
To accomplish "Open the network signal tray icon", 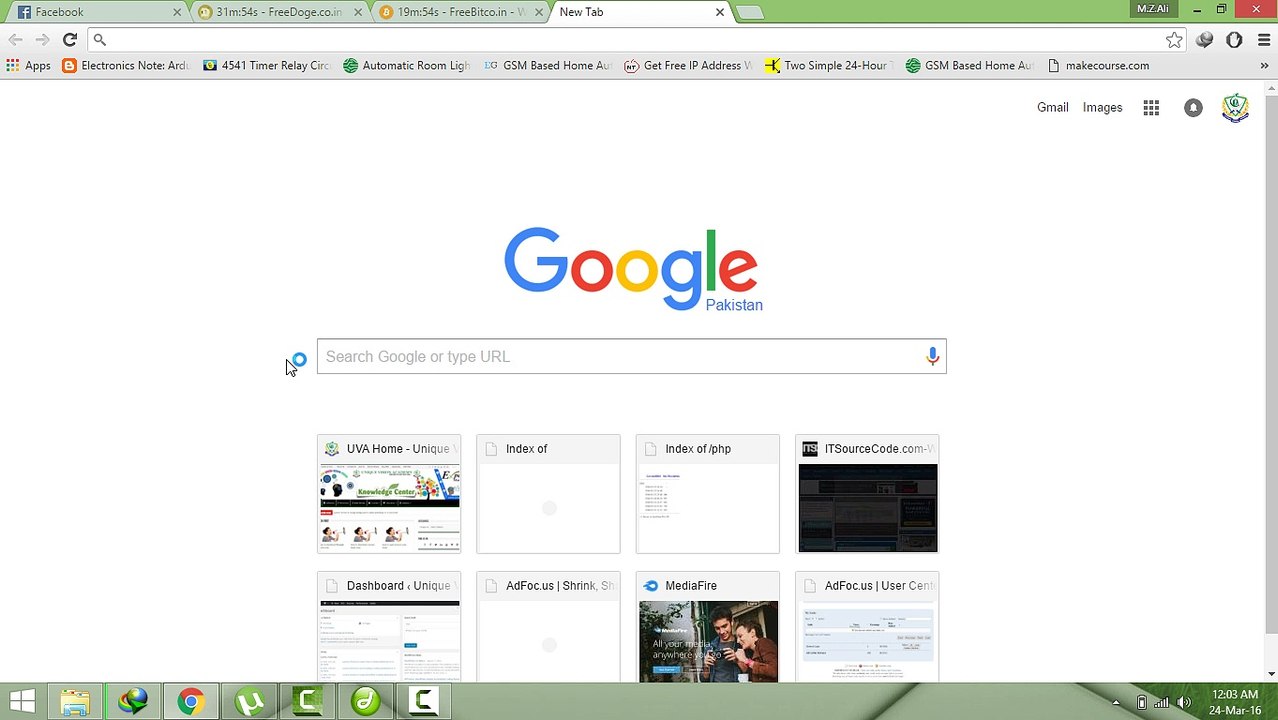I will (1162, 703).
